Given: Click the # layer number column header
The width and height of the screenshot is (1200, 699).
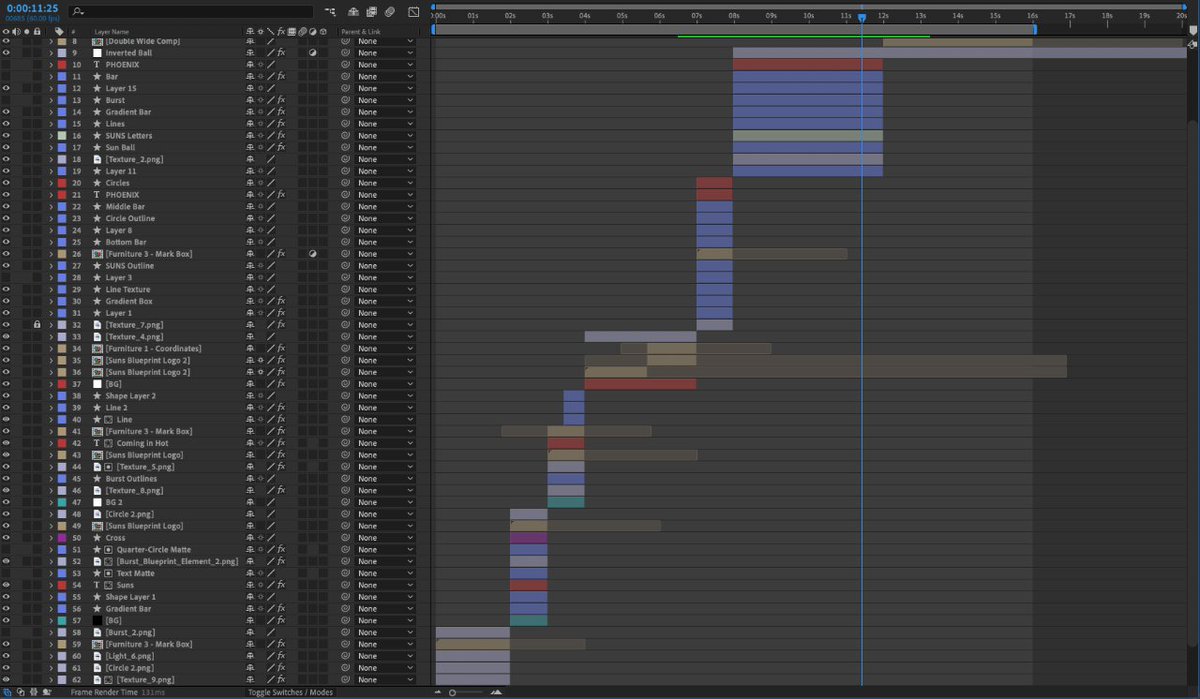Looking at the screenshot, I should [73, 31].
